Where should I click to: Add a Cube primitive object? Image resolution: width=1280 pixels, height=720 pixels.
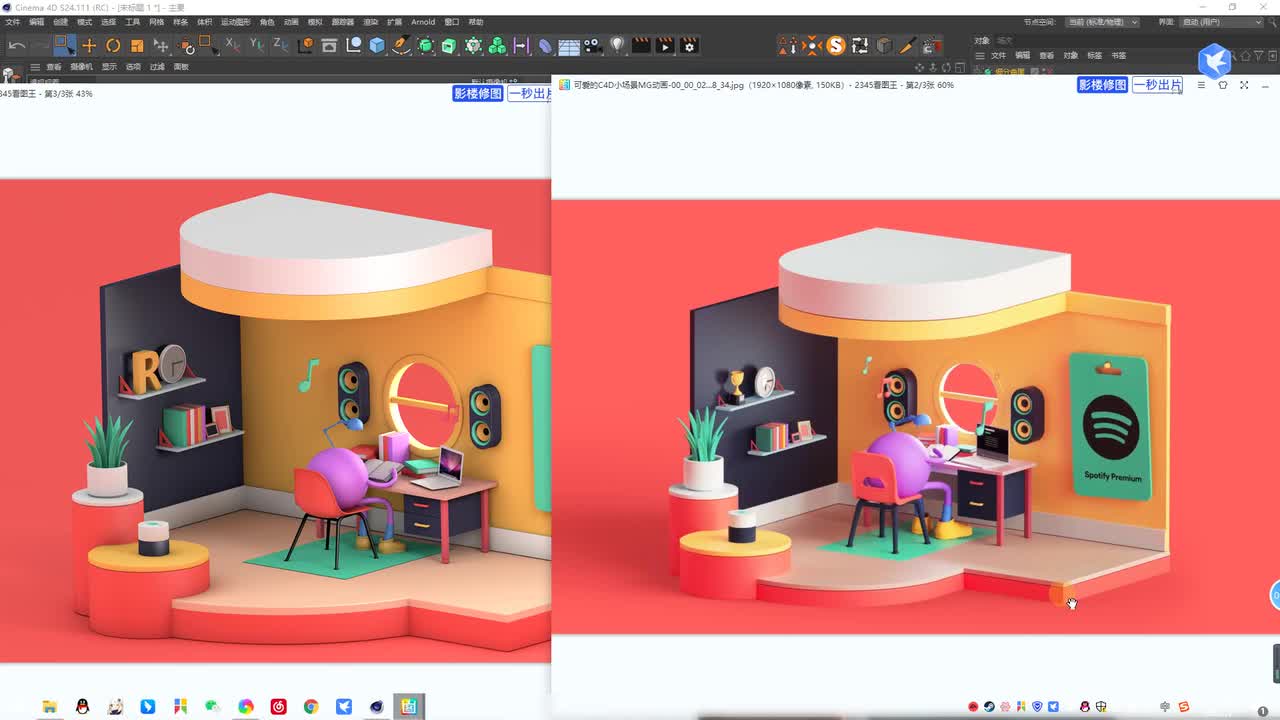pyautogui.click(x=377, y=46)
